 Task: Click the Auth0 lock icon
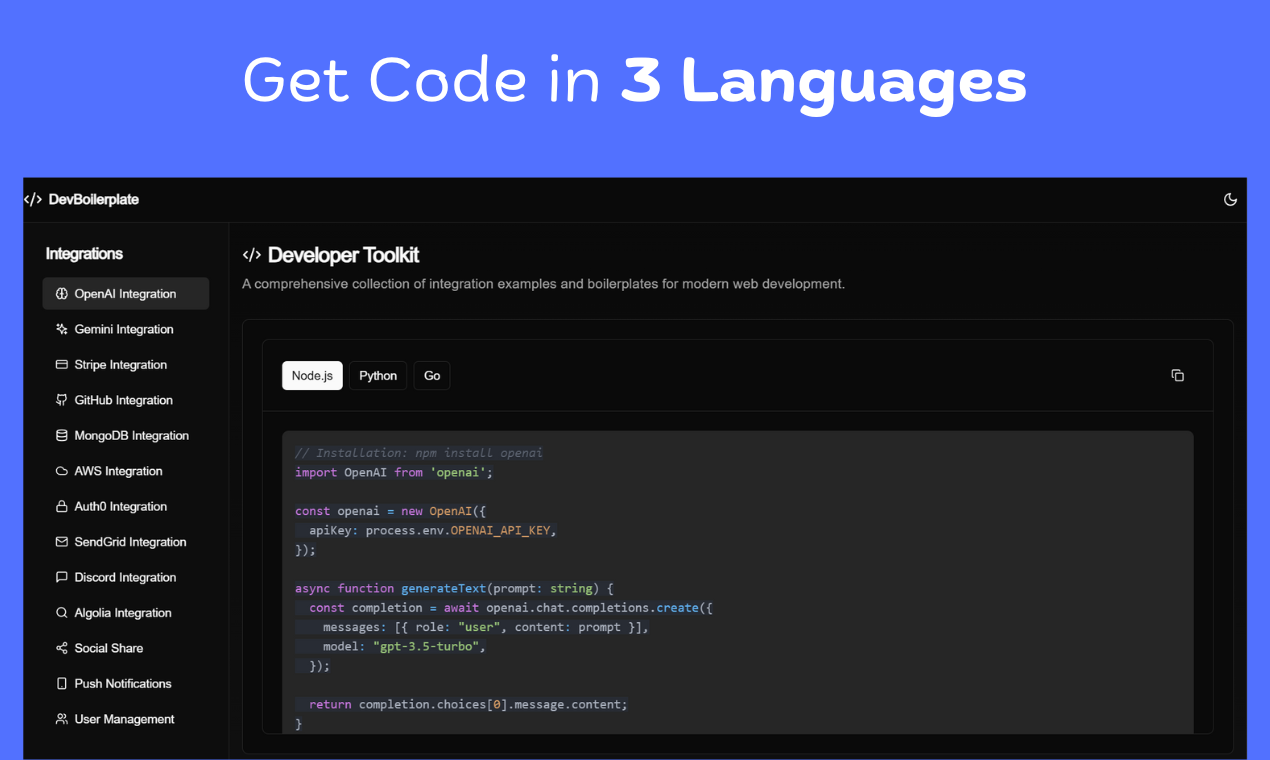coord(62,507)
